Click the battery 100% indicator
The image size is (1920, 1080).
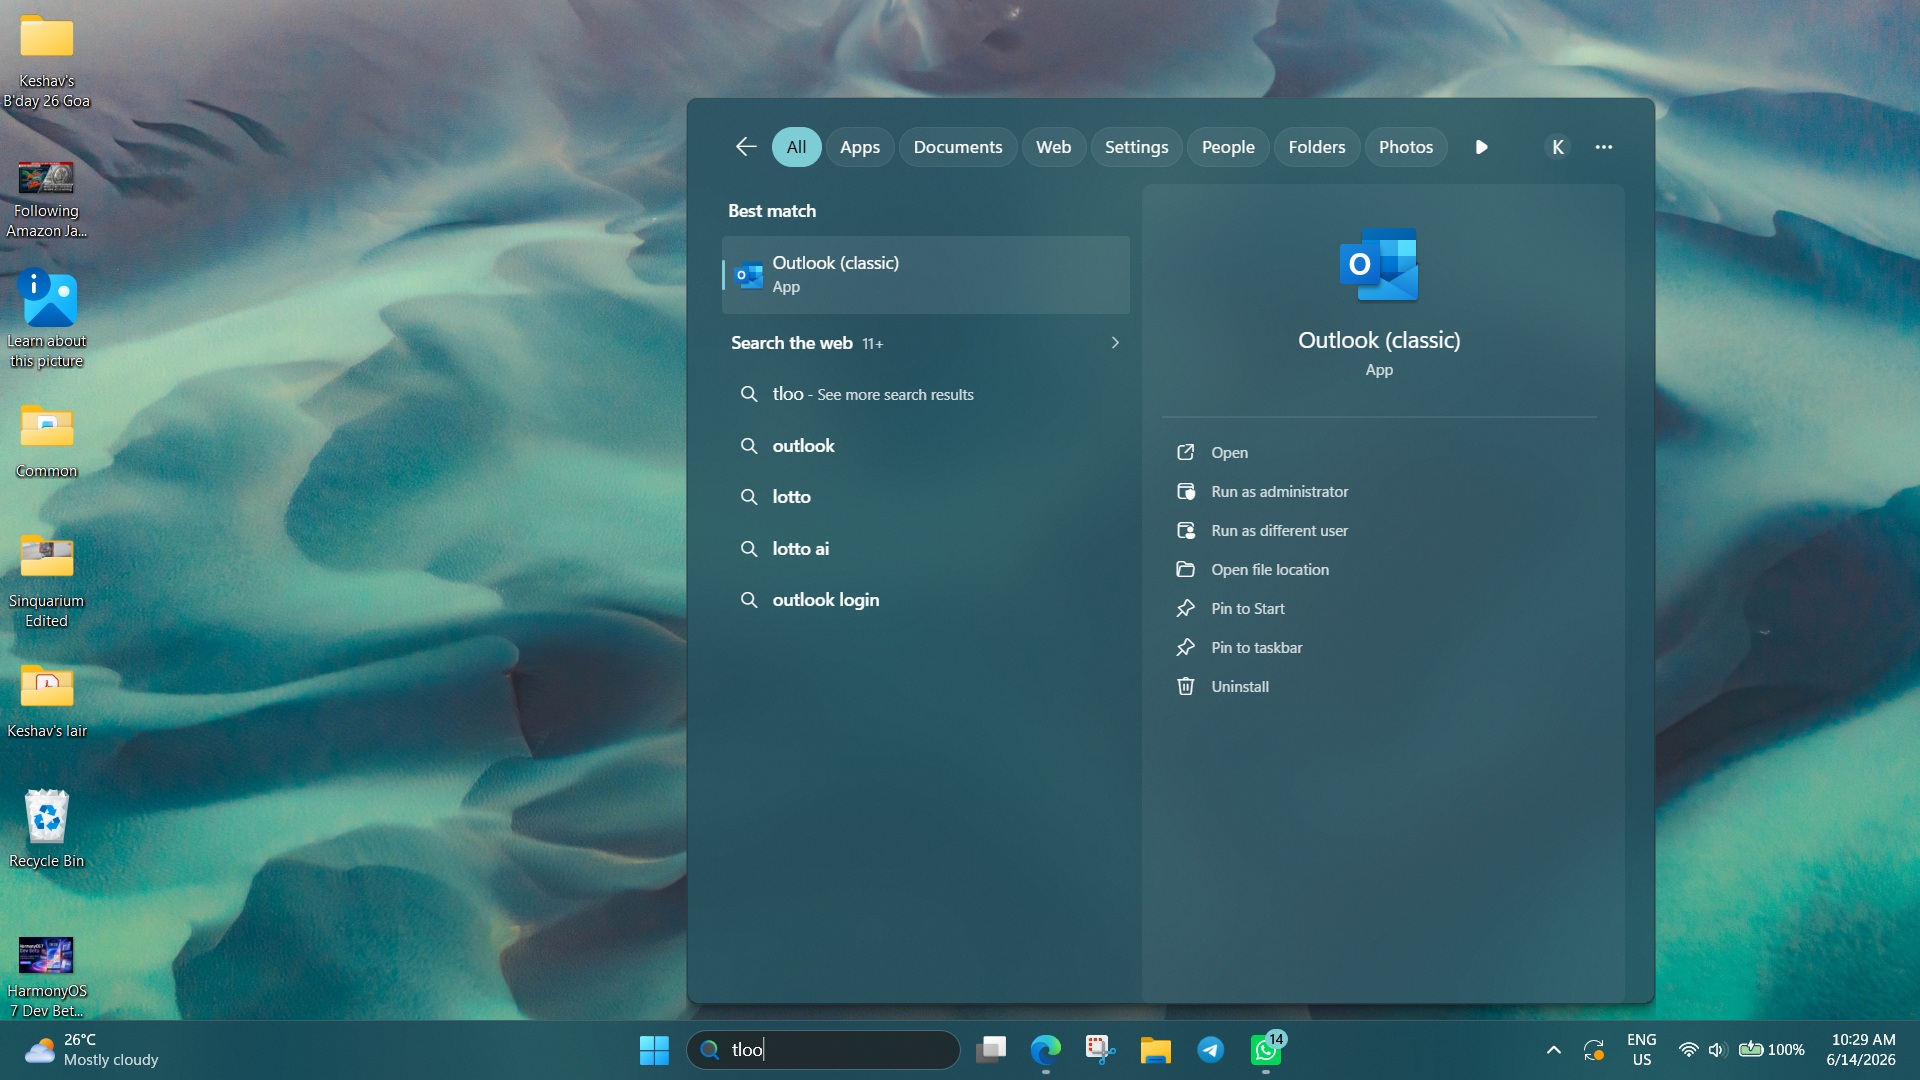pyautogui.click(x=1771, y=1050)
